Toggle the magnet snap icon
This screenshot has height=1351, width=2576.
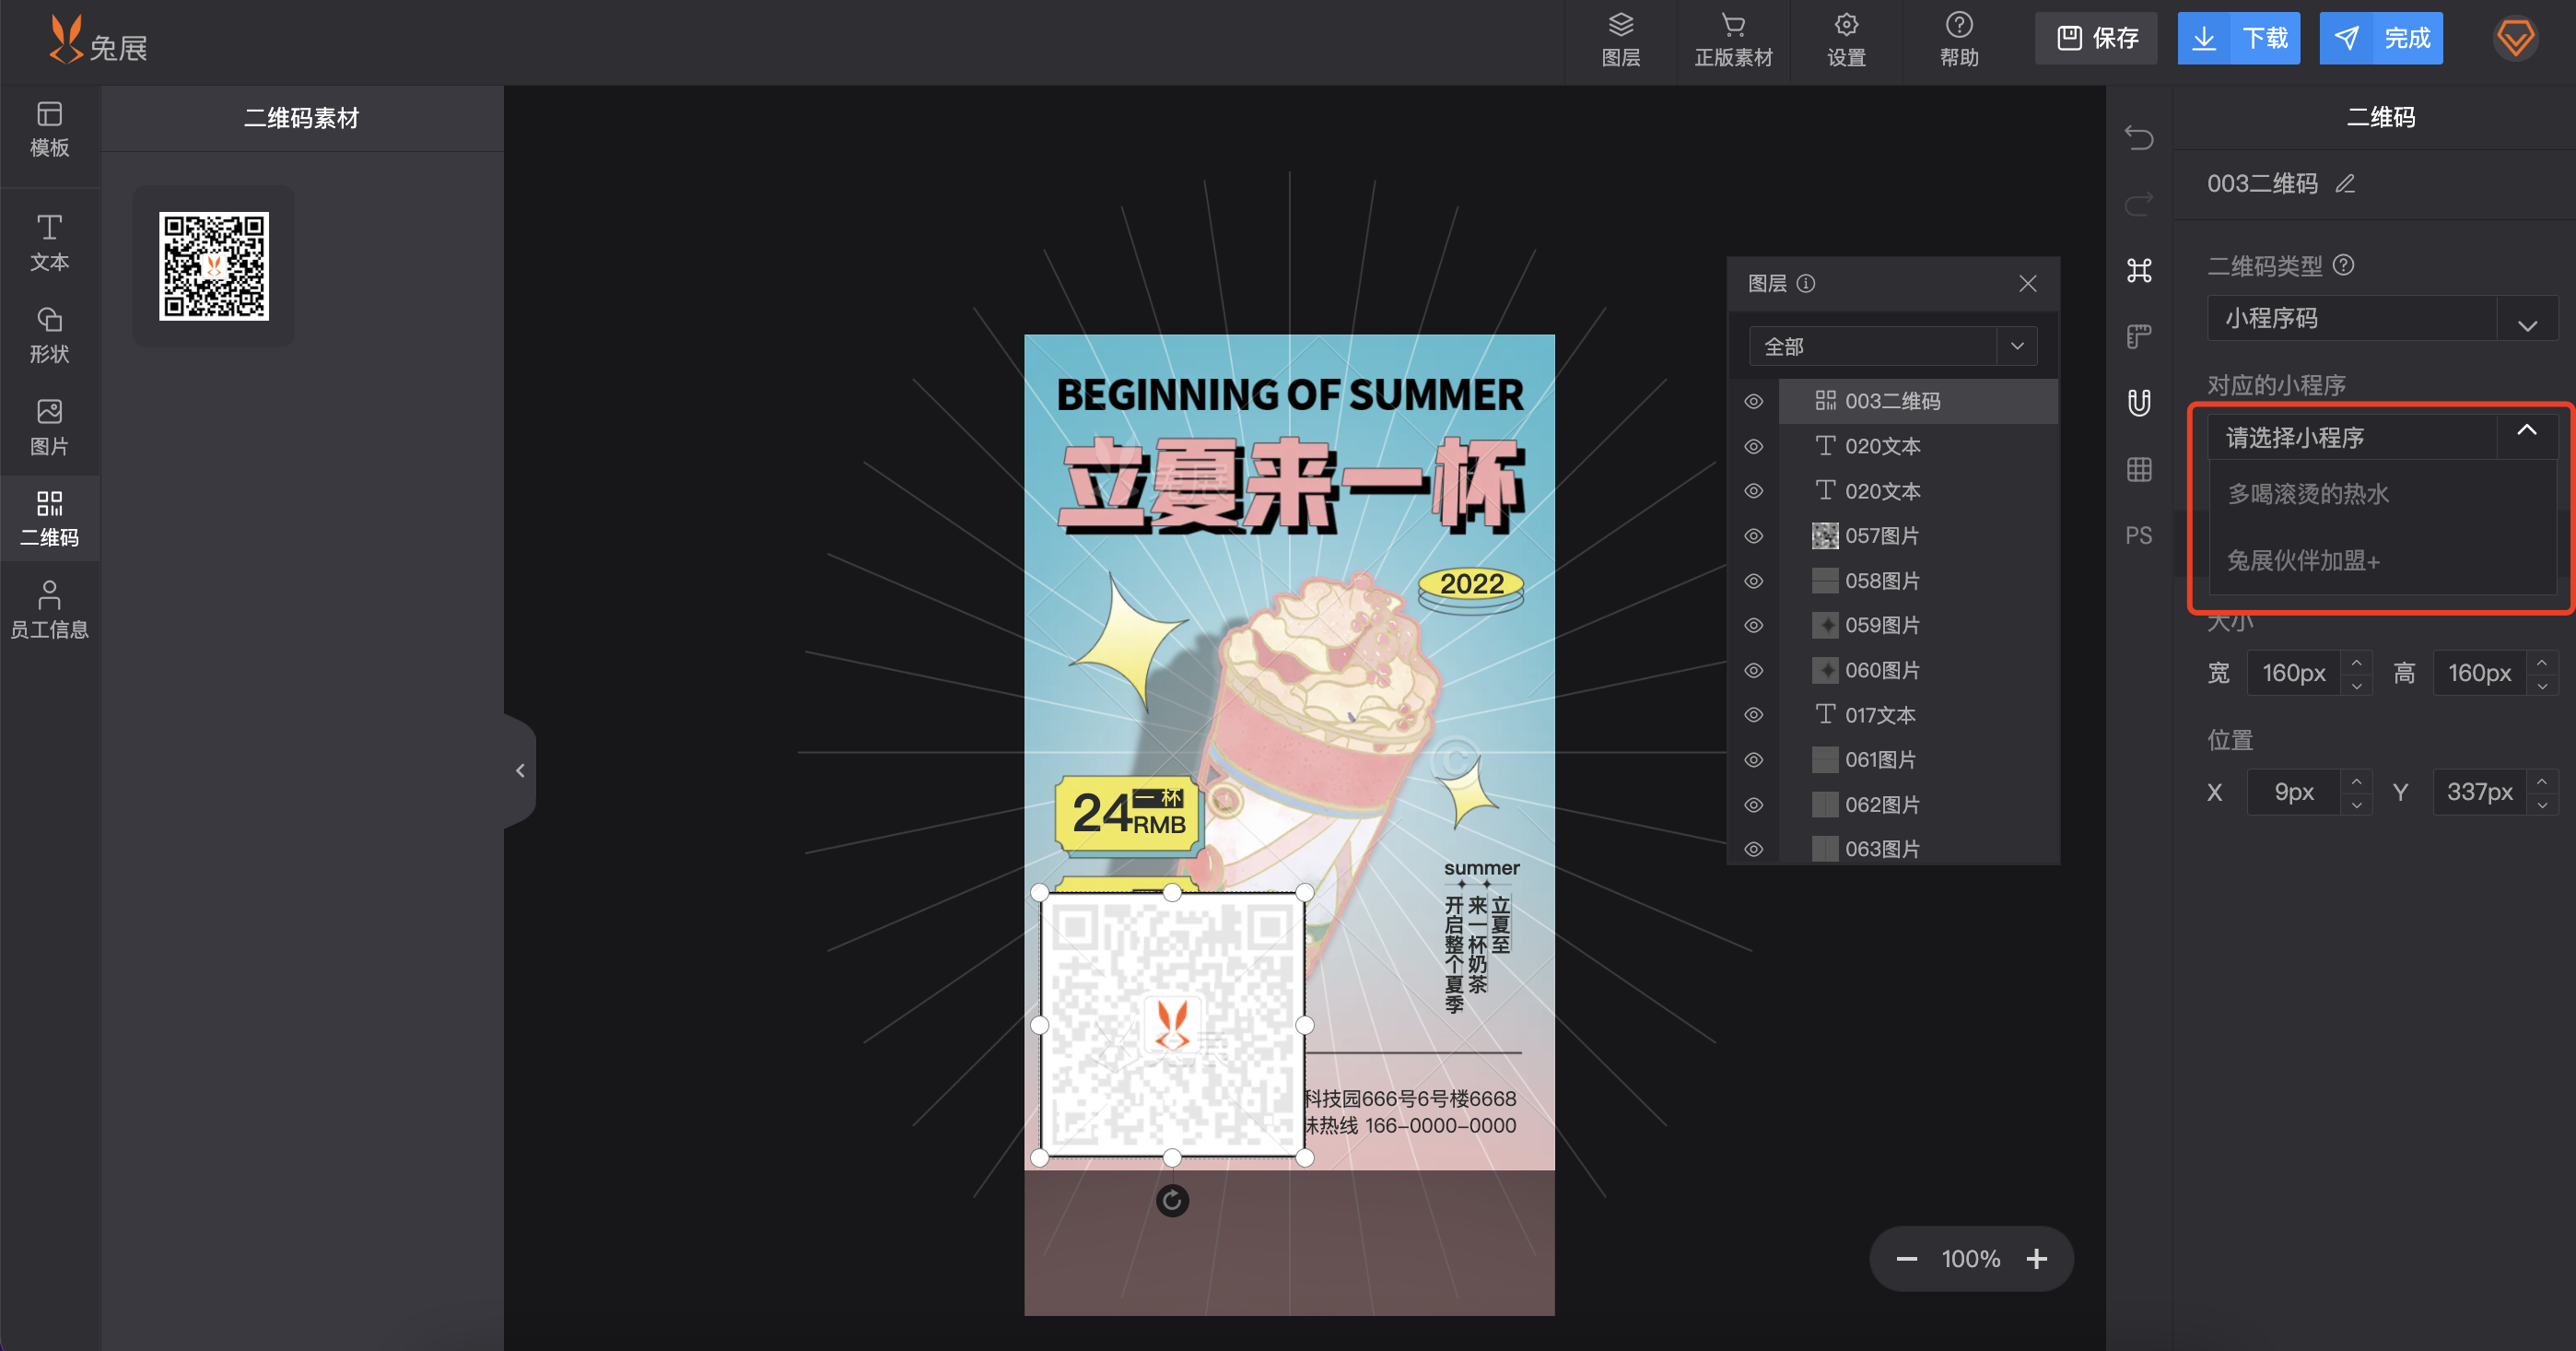2139,403
